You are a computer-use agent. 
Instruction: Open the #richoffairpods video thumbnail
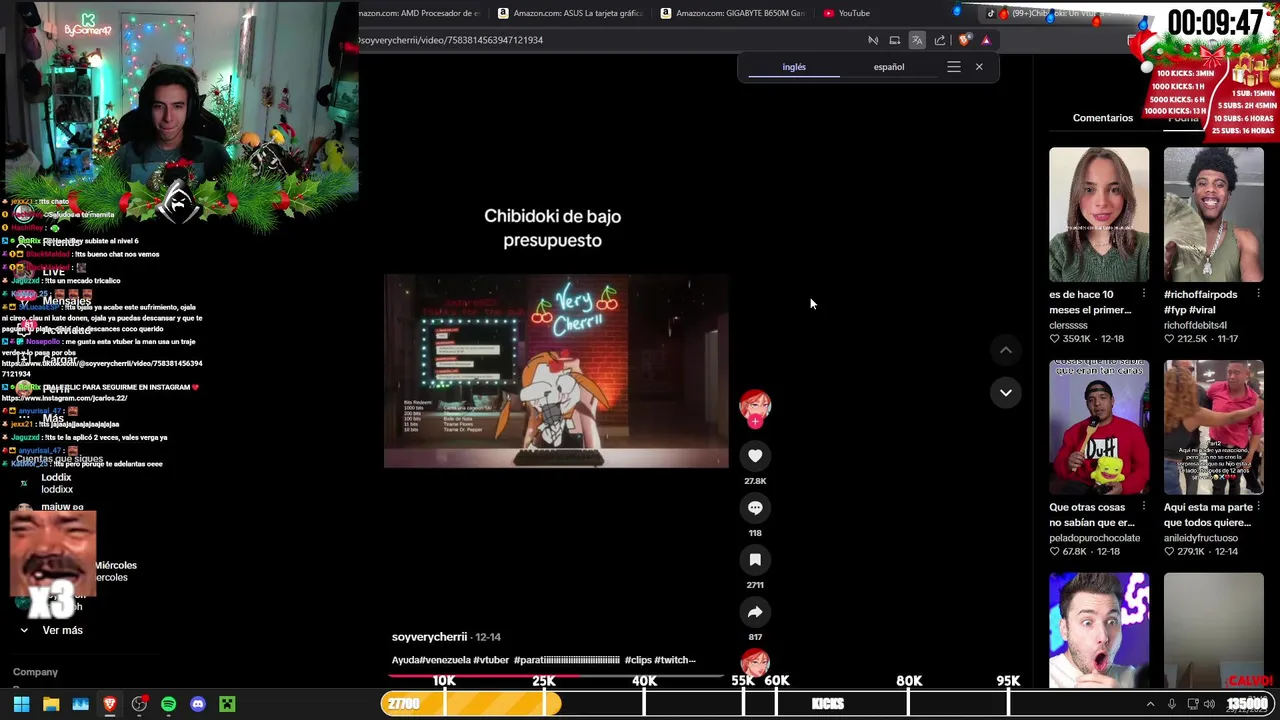point(1214,215)
